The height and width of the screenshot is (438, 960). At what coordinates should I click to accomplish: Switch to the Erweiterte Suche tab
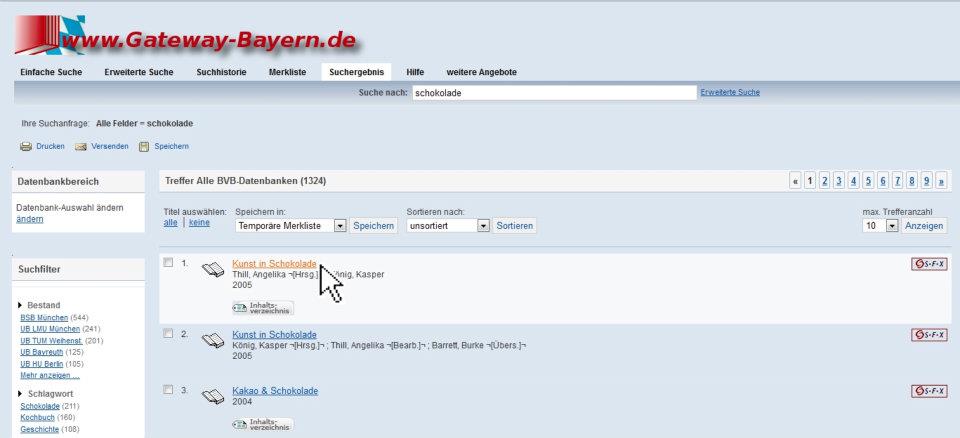point(139,72)
